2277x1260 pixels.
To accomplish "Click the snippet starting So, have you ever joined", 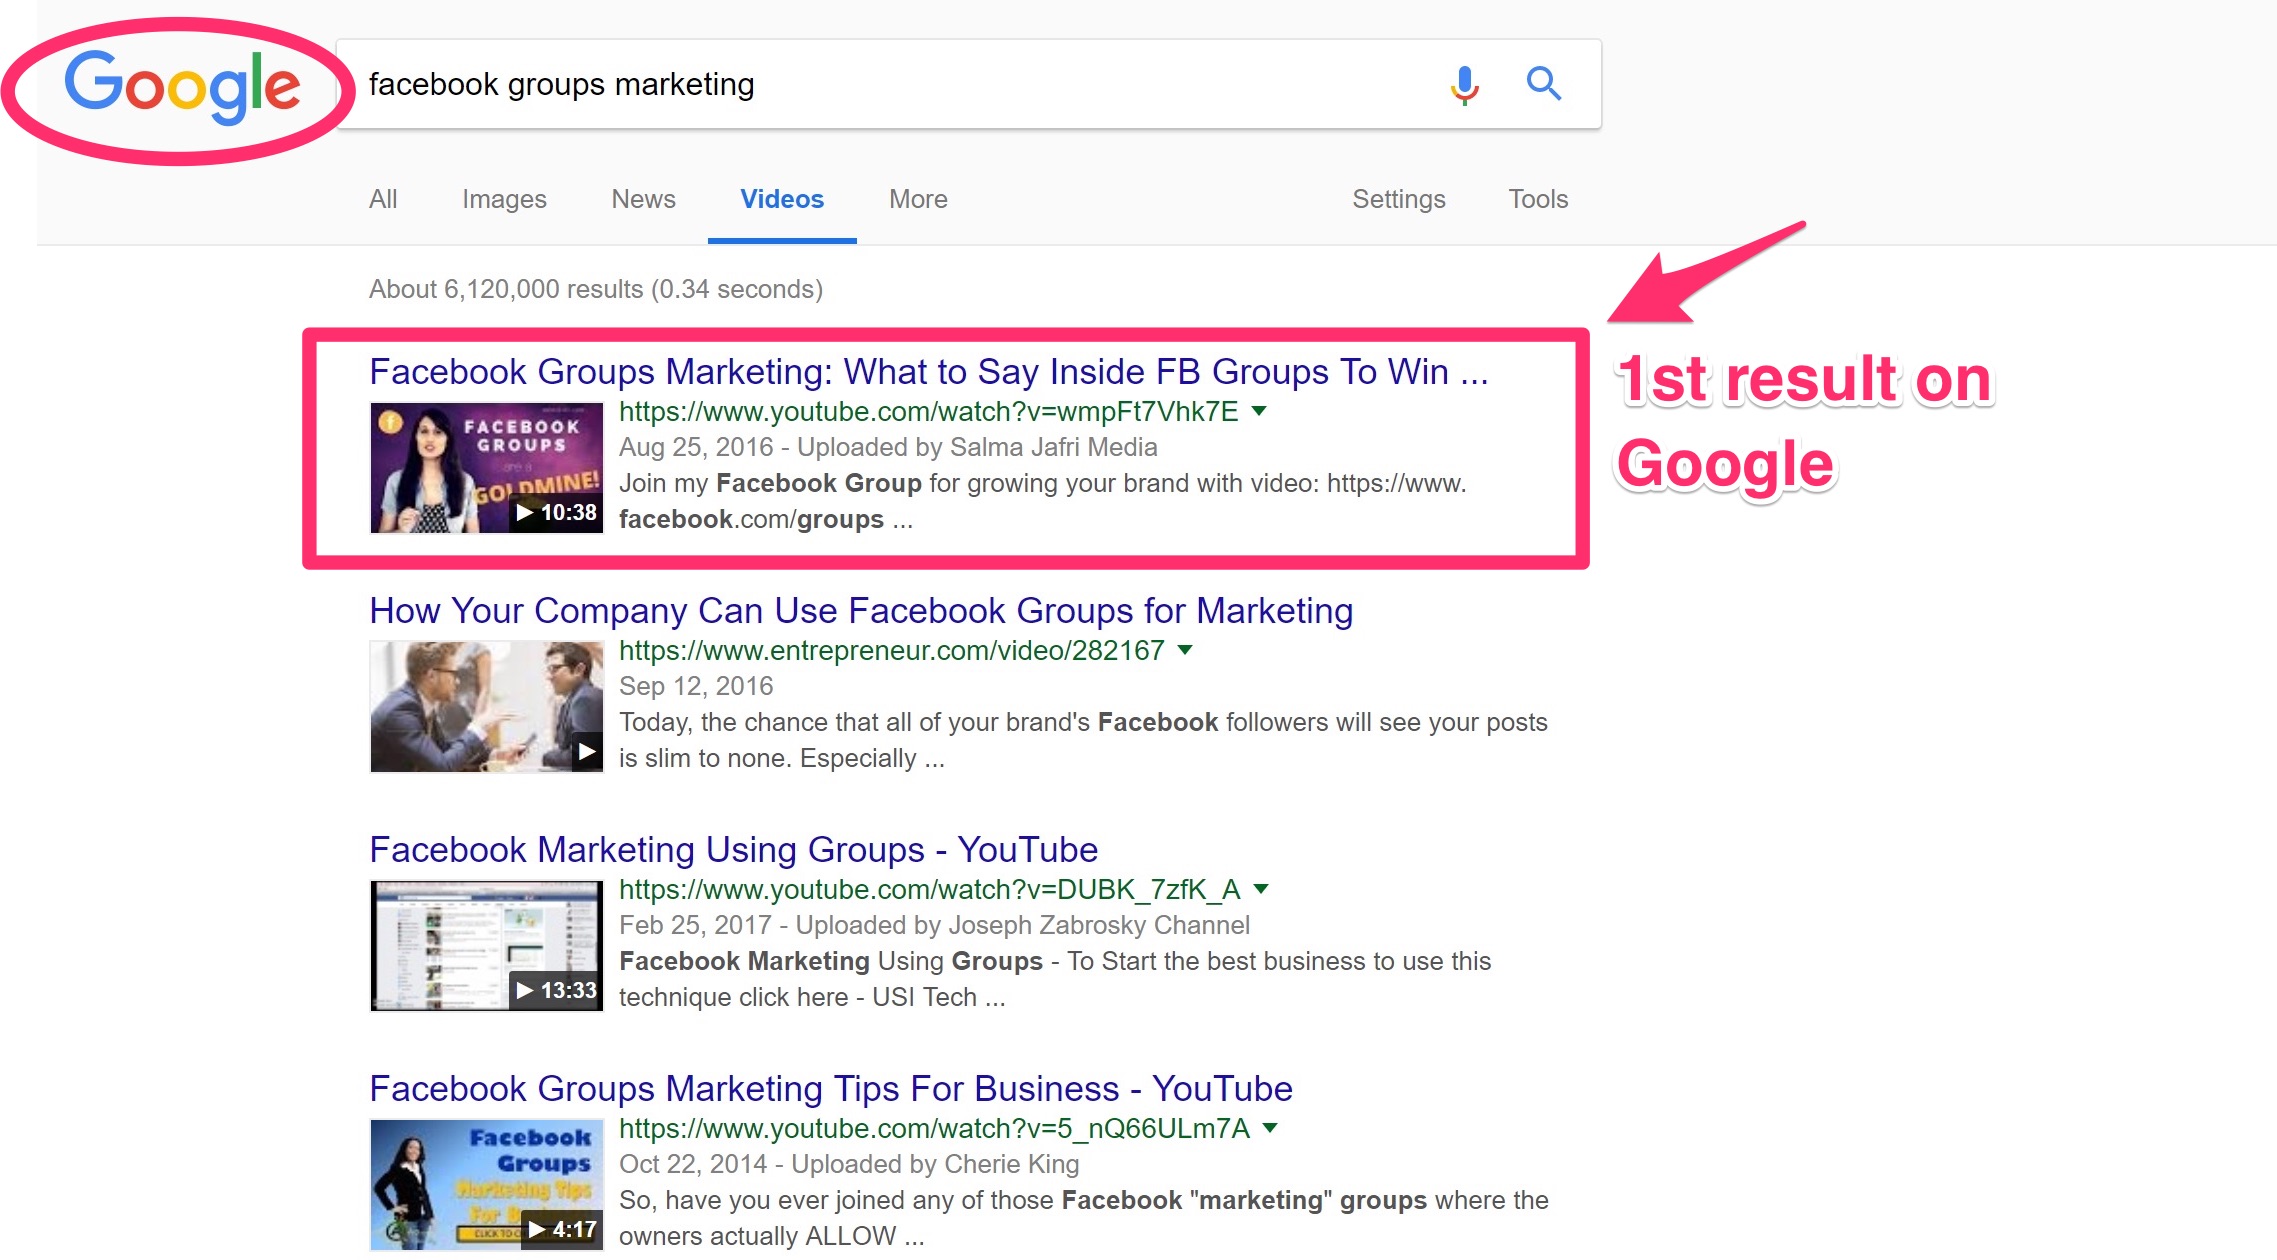I will (1084, 1218).
